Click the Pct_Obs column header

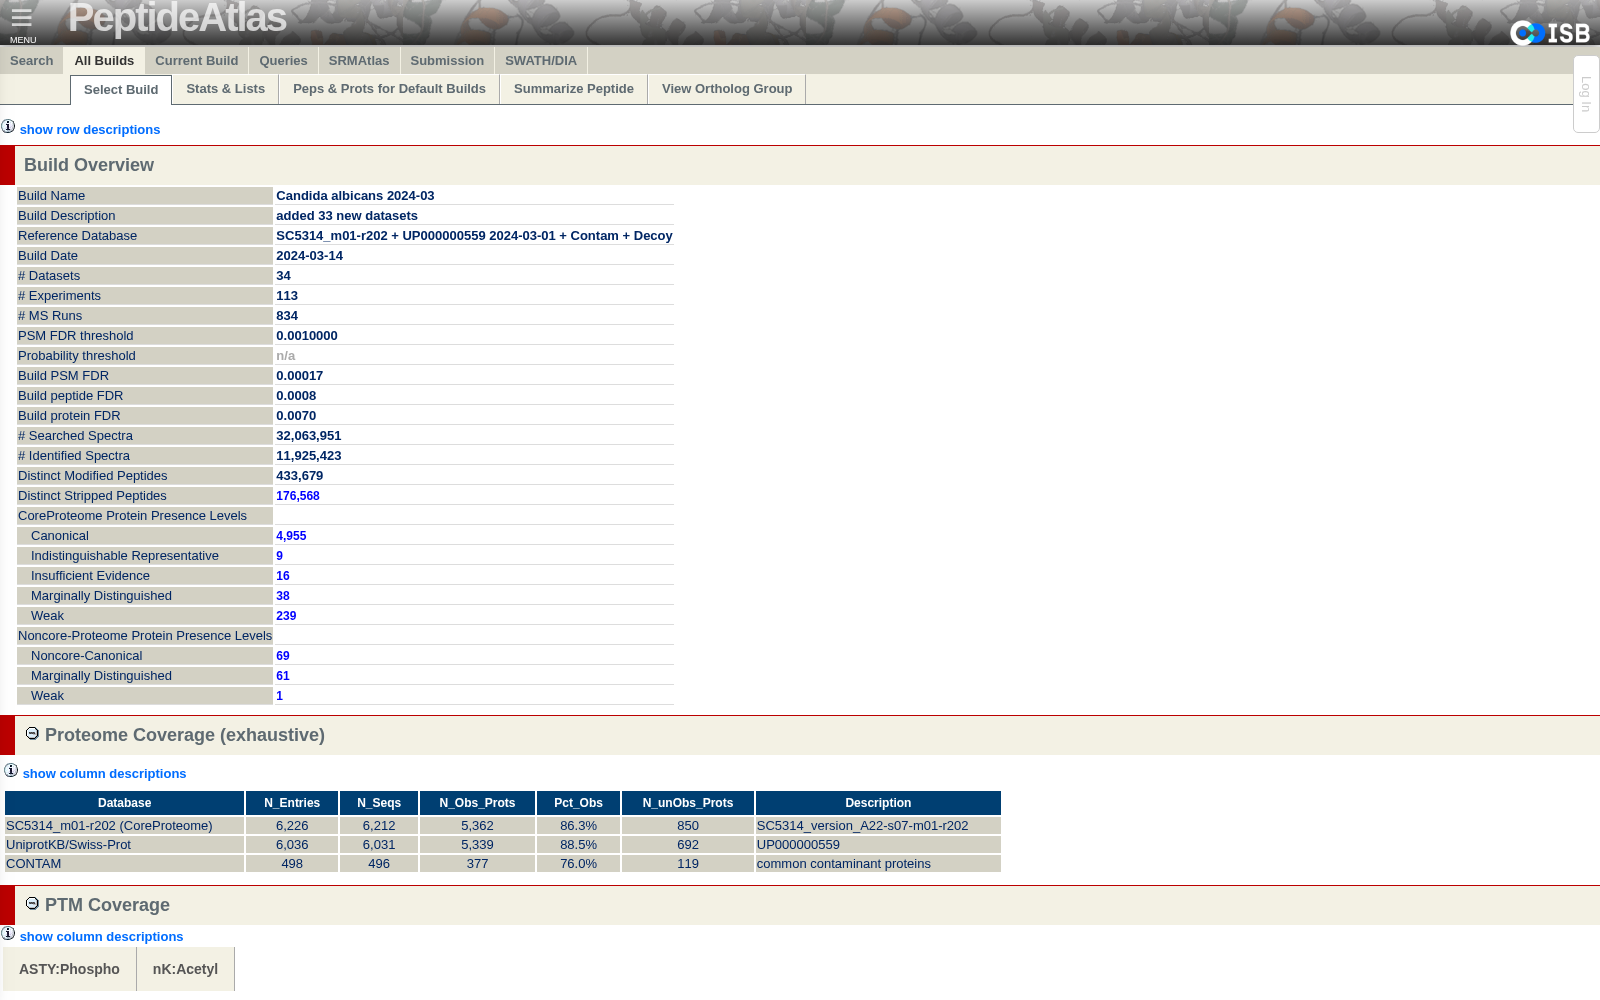(578, 803)
